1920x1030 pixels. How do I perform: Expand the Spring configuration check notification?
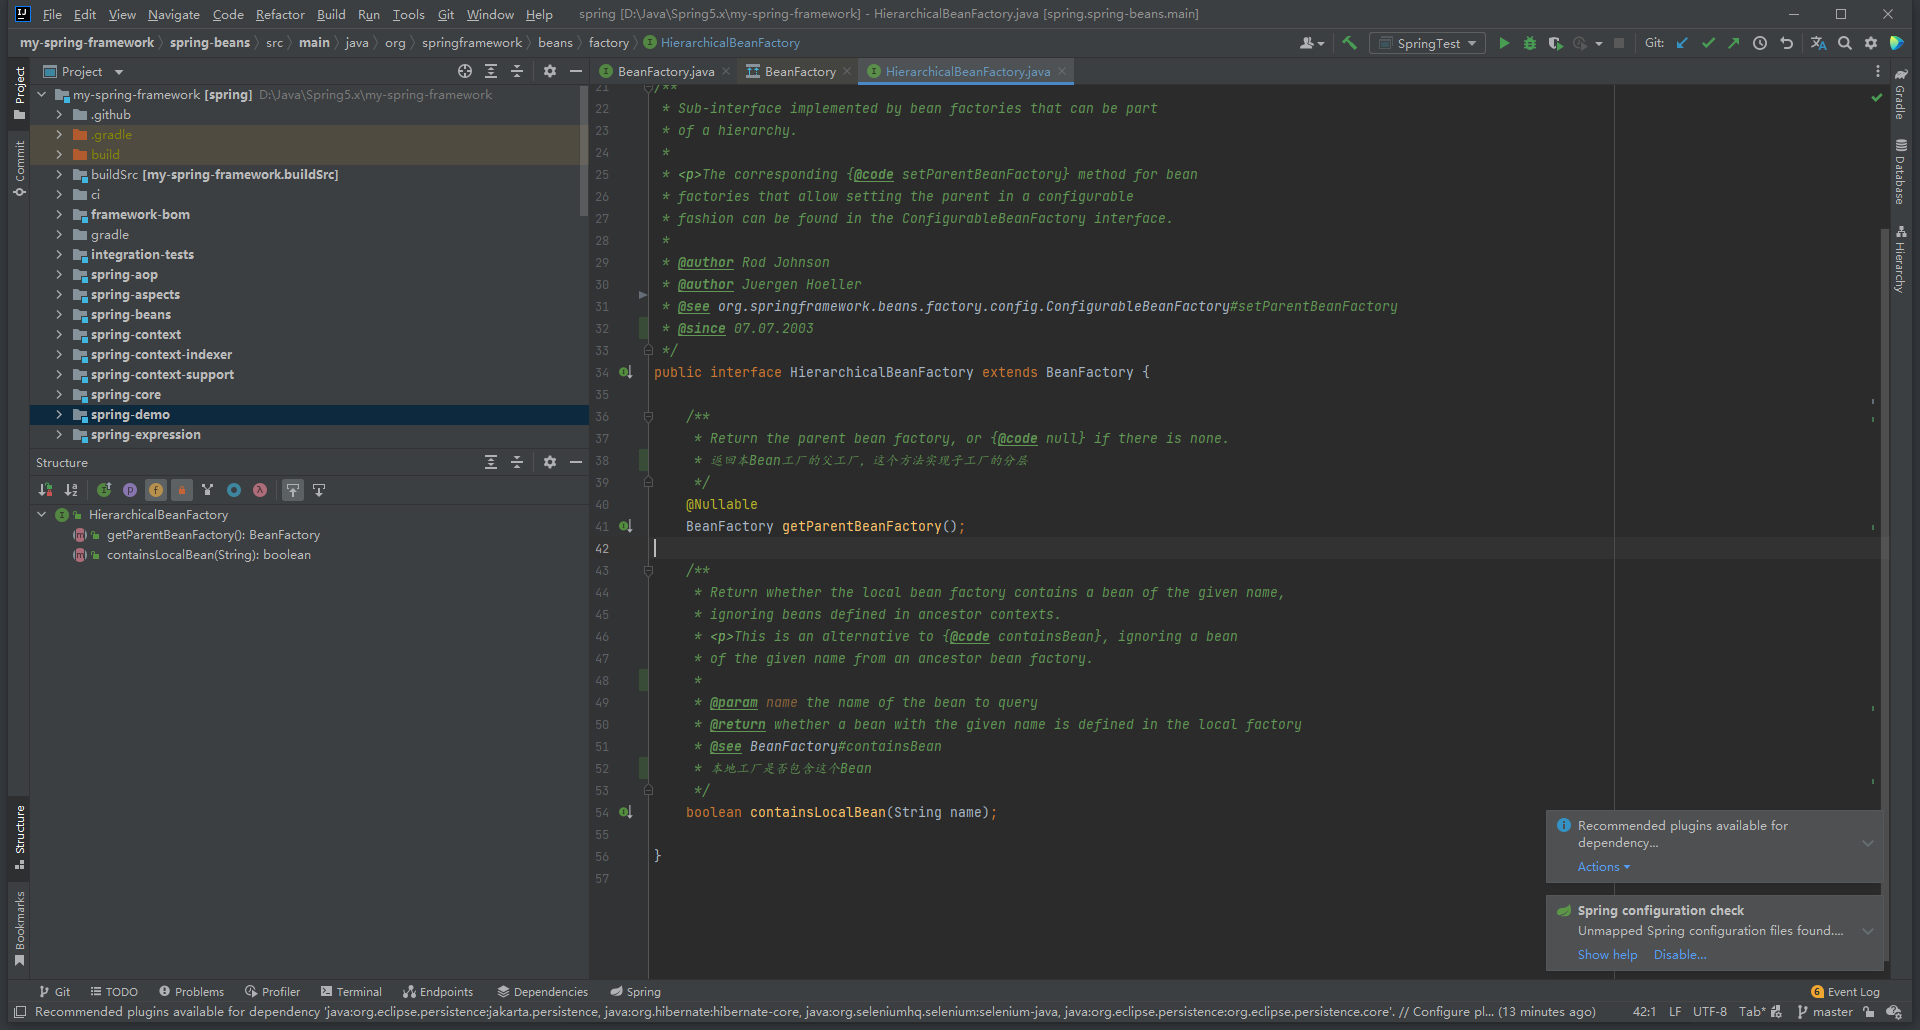pos(1868,931)
